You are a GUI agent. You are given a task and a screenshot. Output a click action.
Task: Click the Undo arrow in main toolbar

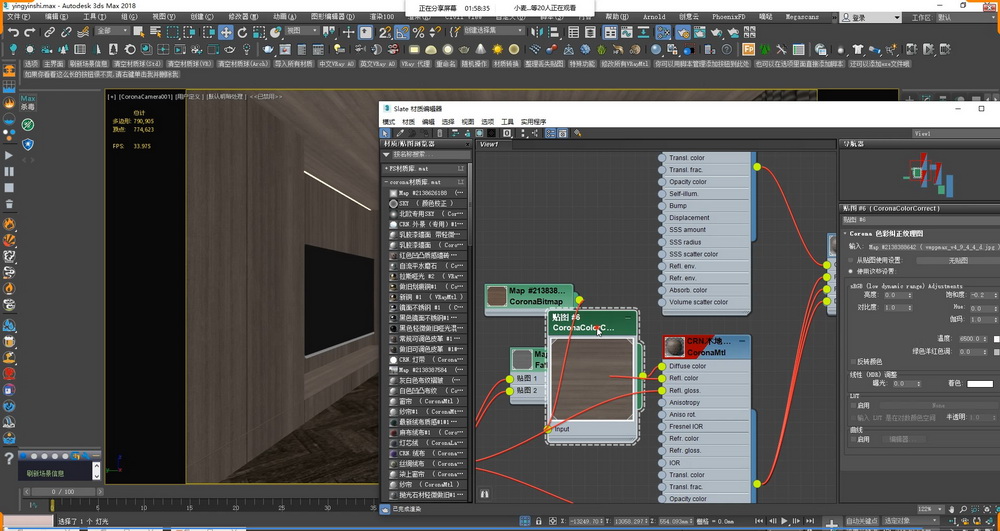click(x=13, y=32)
